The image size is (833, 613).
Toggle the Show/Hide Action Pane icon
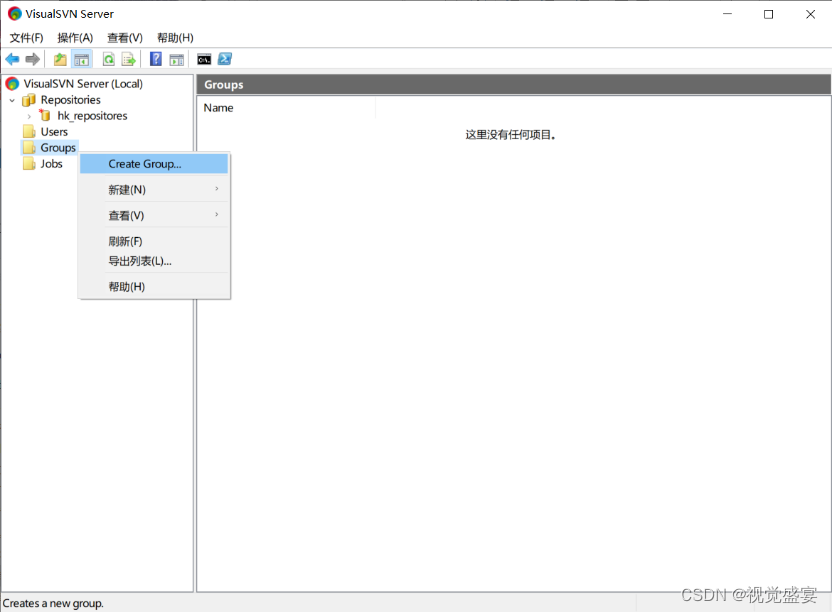click(x=176, y=59)
